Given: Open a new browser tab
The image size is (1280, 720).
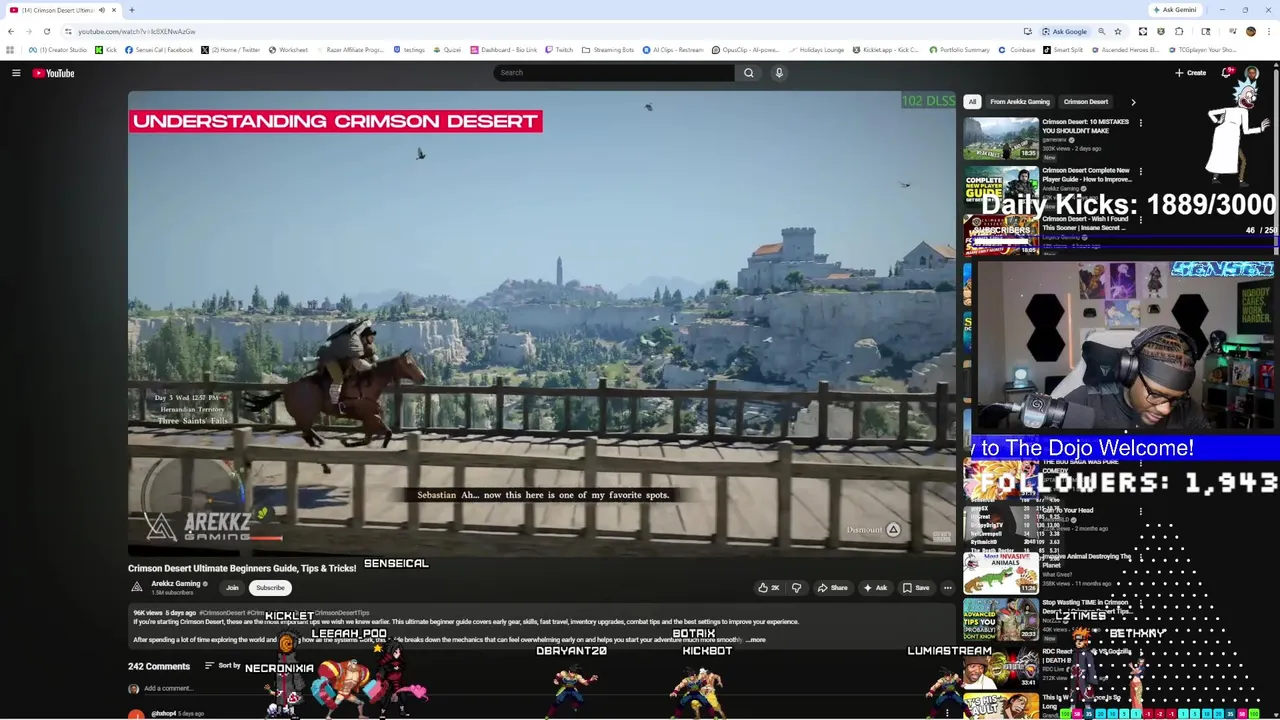Looking at the screenshot, I should (131, 10).
